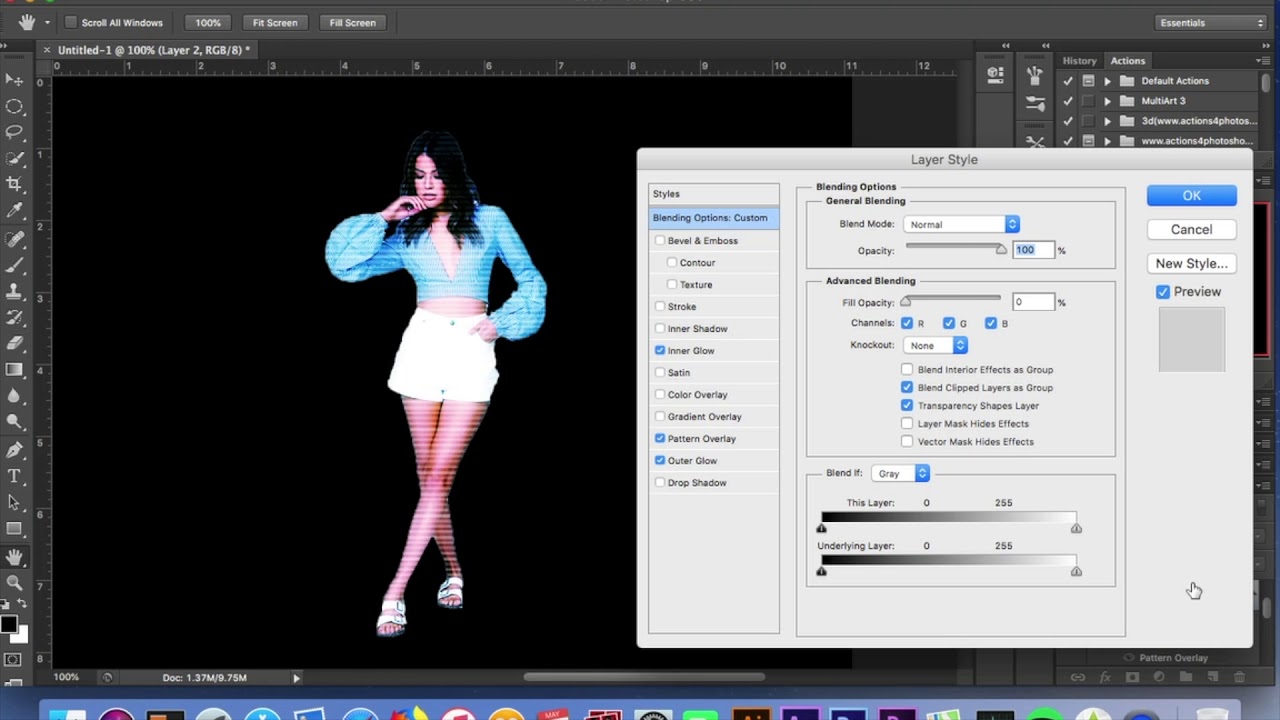Viewport: 1280px width, 720px height.
Task: Click the Fill Opacity slider handle
Action: coord(906,302)
